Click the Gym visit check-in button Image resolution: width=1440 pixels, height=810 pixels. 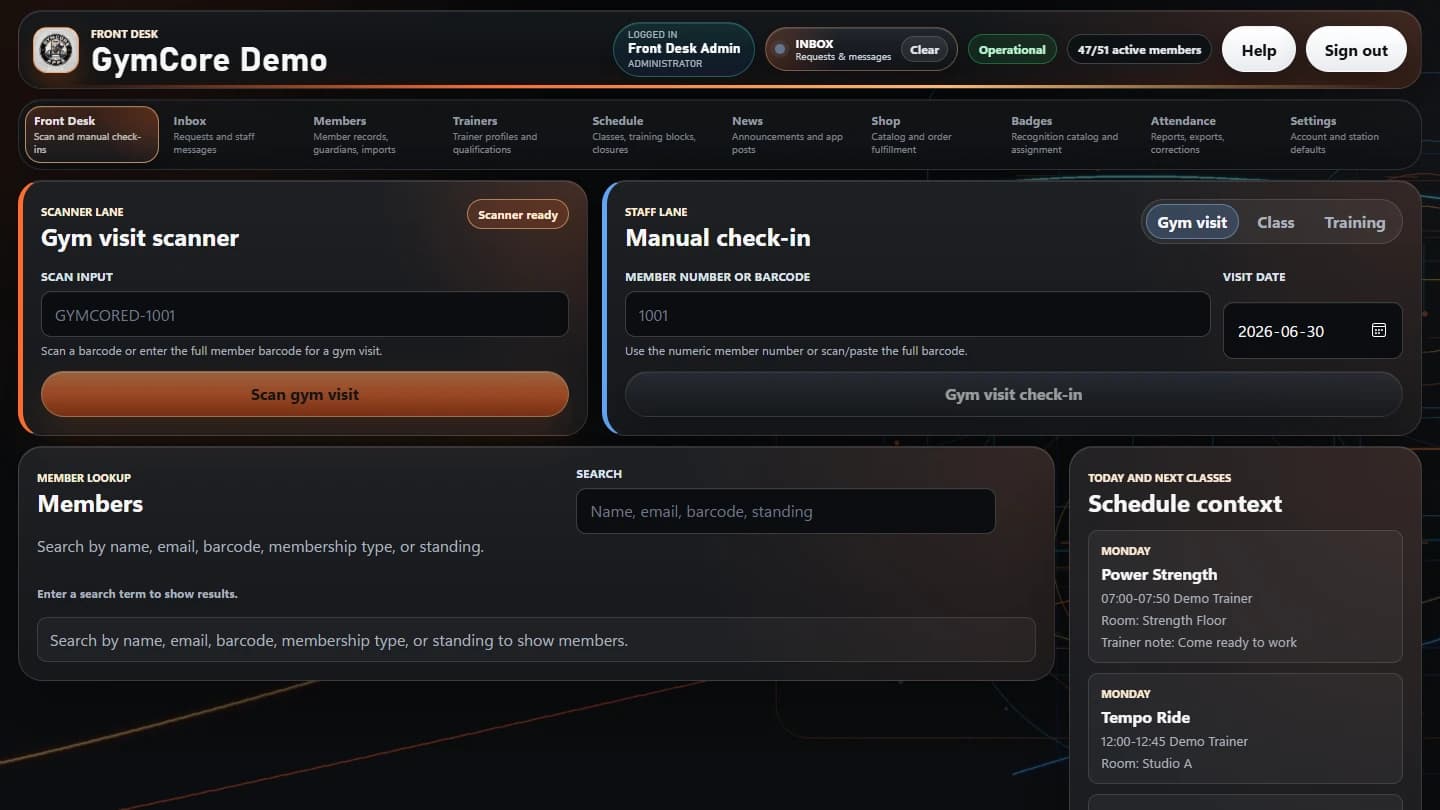point(1013,394)
